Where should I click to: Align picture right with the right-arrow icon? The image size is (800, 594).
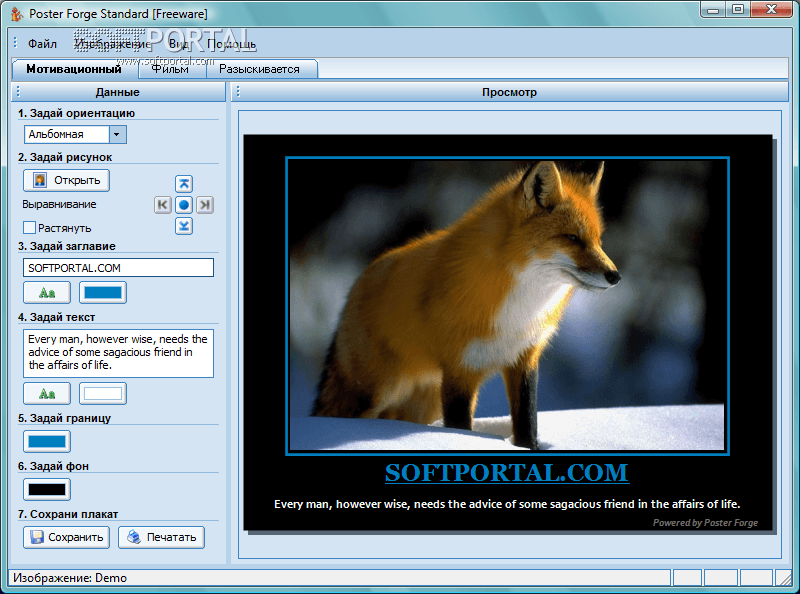(x=205, y=205)
